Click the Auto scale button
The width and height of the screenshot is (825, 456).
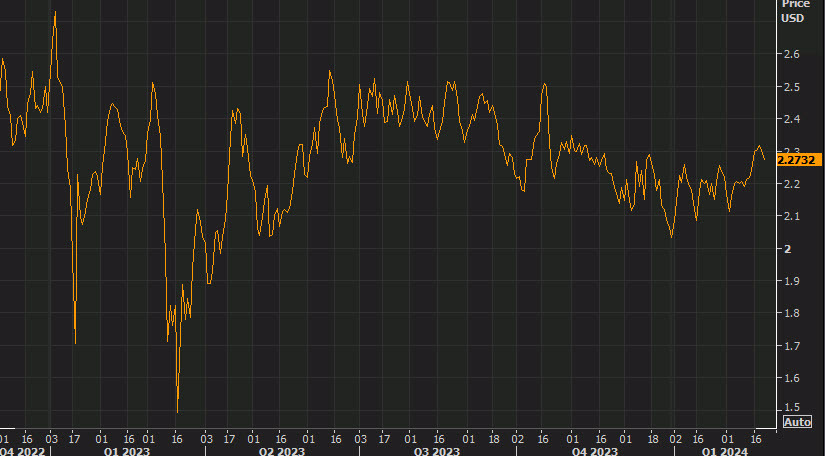point(796,422)
